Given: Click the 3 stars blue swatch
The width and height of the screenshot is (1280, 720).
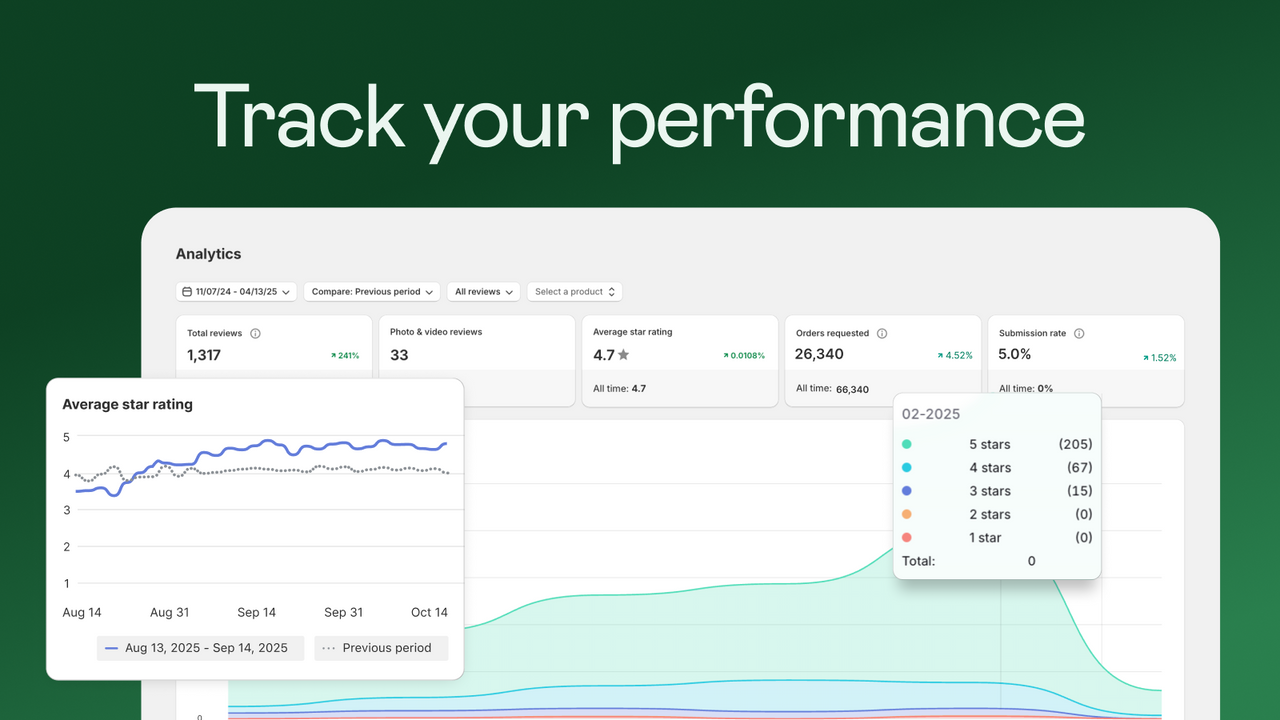Looking at the screenshot, I should coord(907,491).
